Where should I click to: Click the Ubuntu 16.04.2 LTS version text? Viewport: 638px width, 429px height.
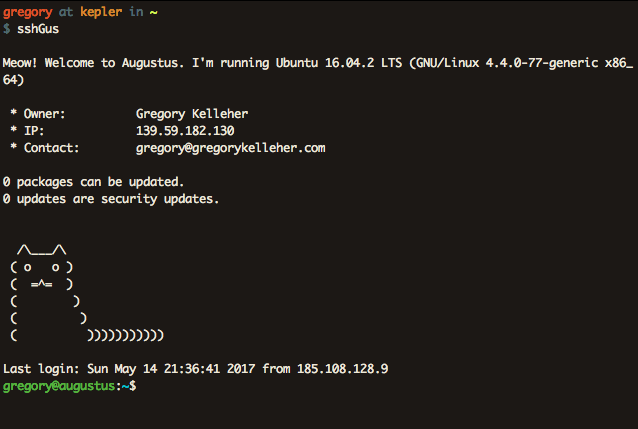[x=339, y=63]
